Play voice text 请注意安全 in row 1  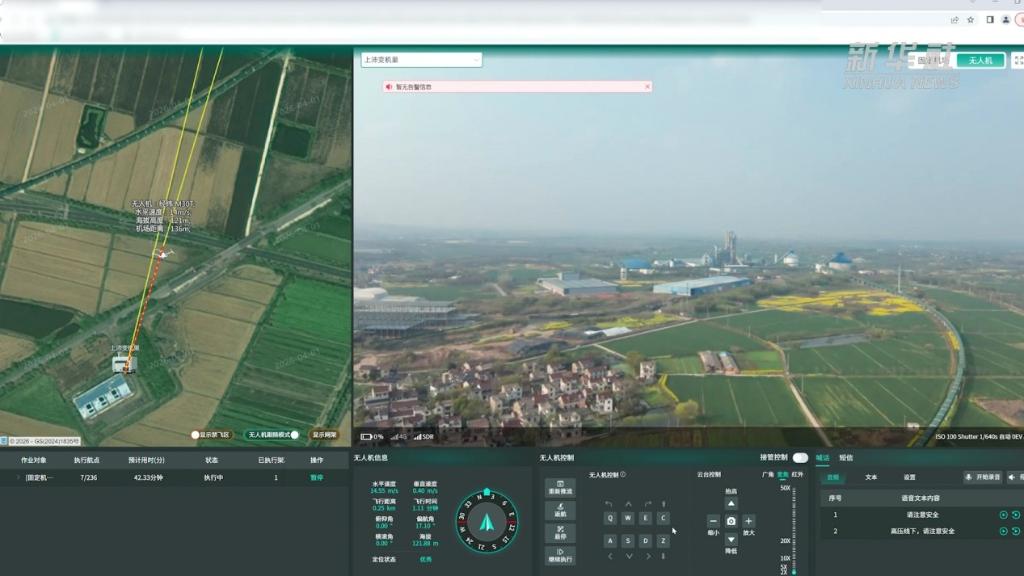pos(1003,515)
